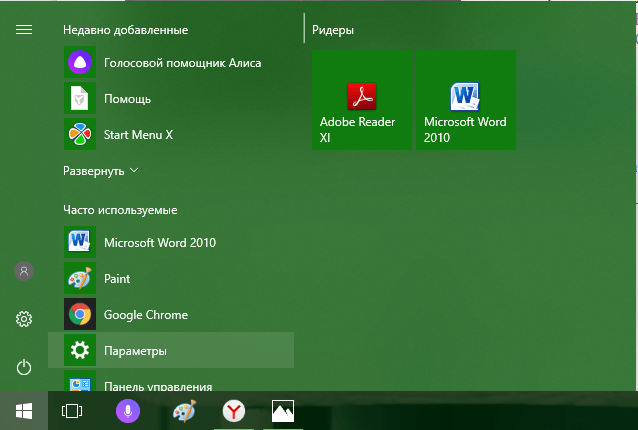
Task: Open Параметры in the apps list
Action: [x=171, y=350]
